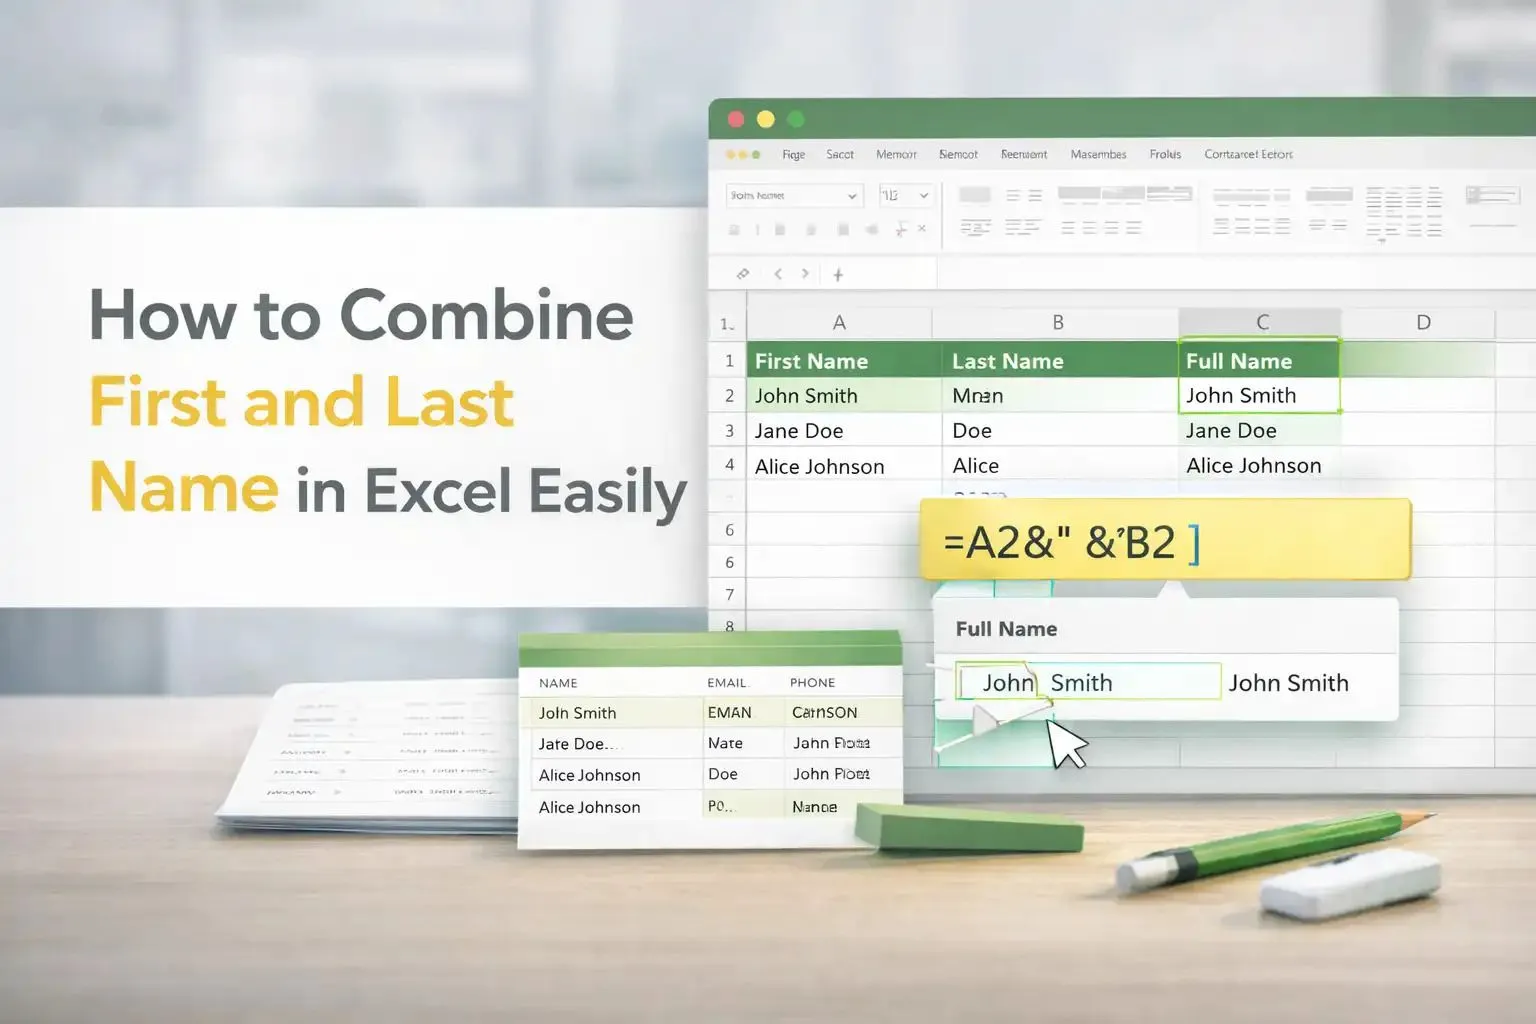1536x1024 pixels.
Task: Open the Masembes menu tab
Action: click(x=1098, y=155)
